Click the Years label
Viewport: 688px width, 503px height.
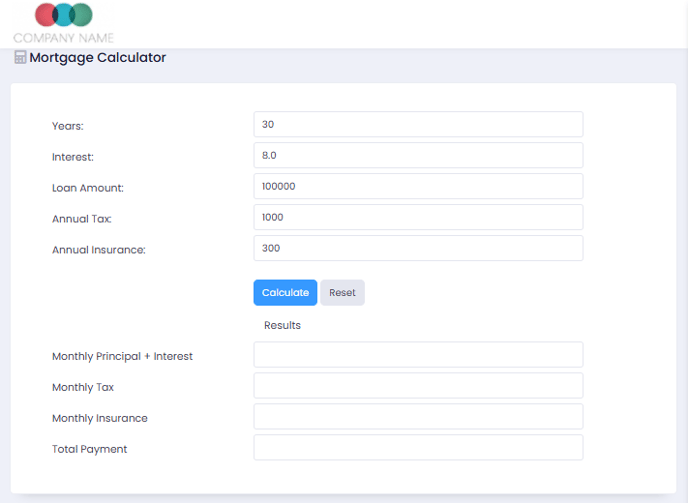coord(68,126)
